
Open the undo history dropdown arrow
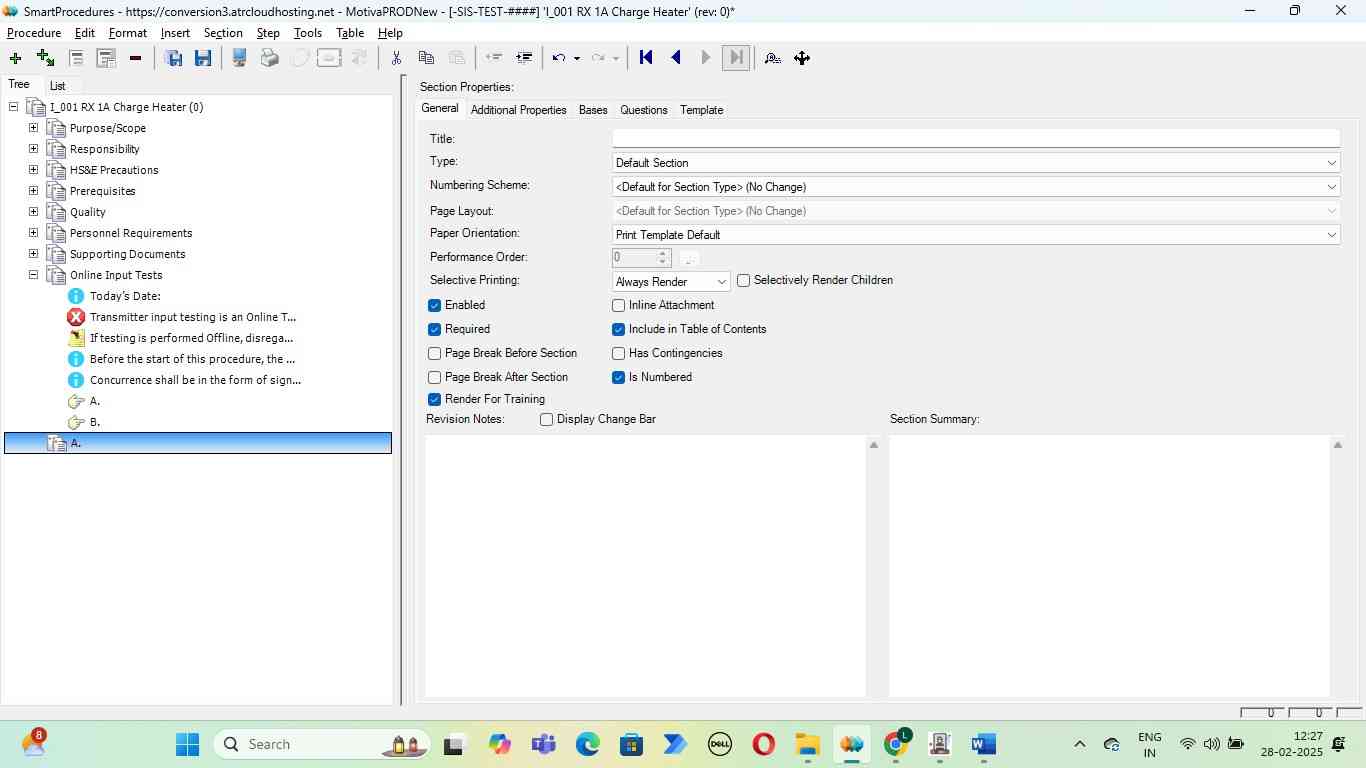coord(576,58)
